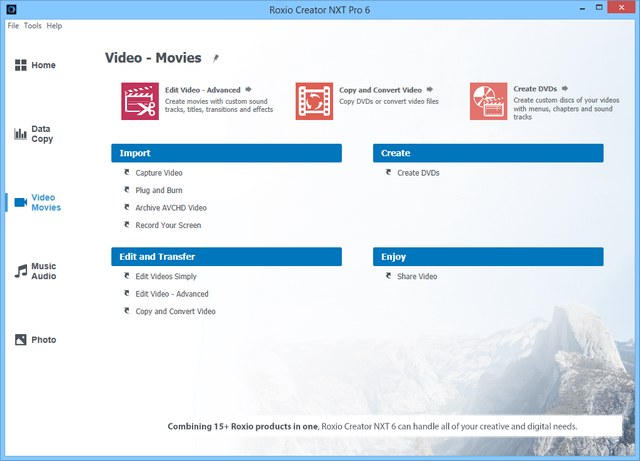
Task: Click arrow next to Create DVDs heading
Action: [x=565, y=88]
